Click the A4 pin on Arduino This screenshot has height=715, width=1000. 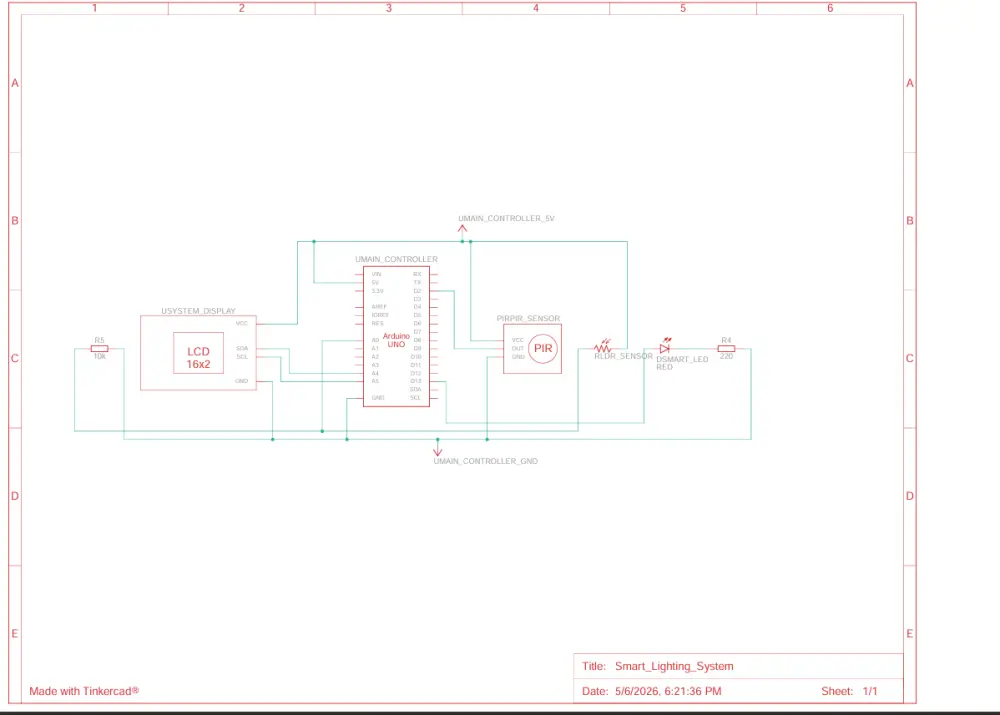[375, 373]
